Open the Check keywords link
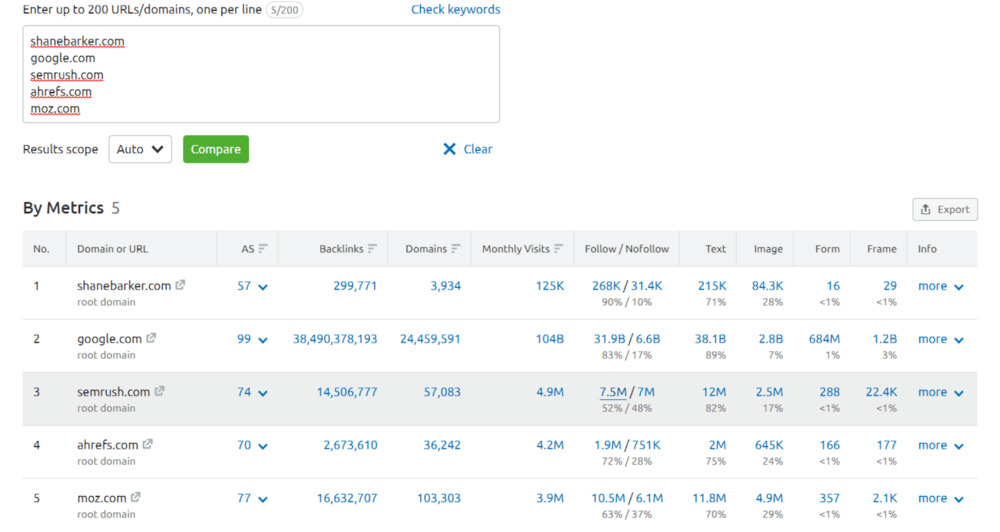This screenshot has height=532, width=1000. click(x=455, y=10)
